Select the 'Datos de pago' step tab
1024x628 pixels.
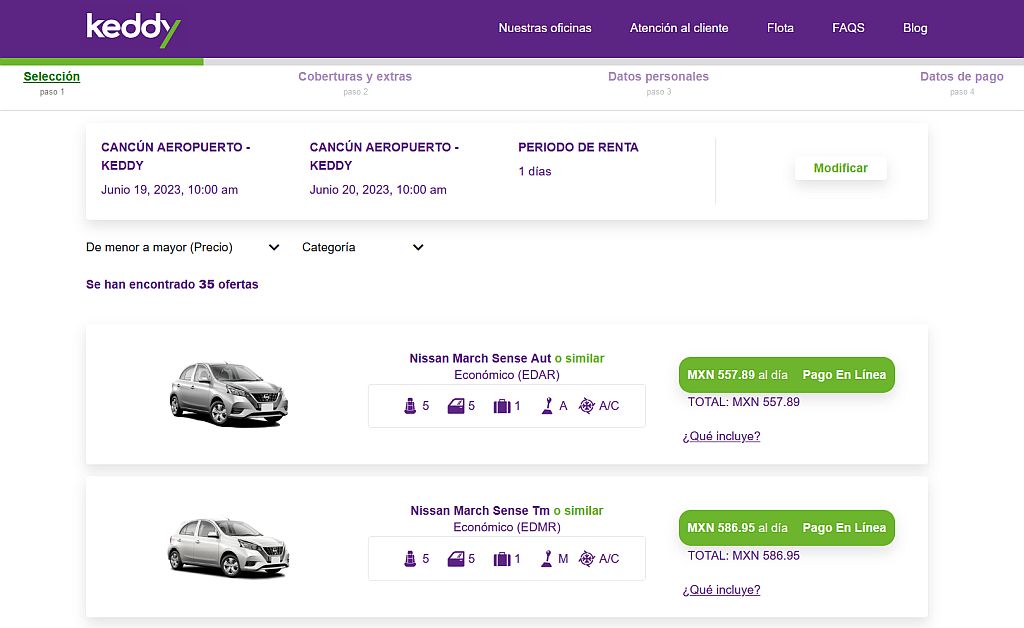pos(962,76)
